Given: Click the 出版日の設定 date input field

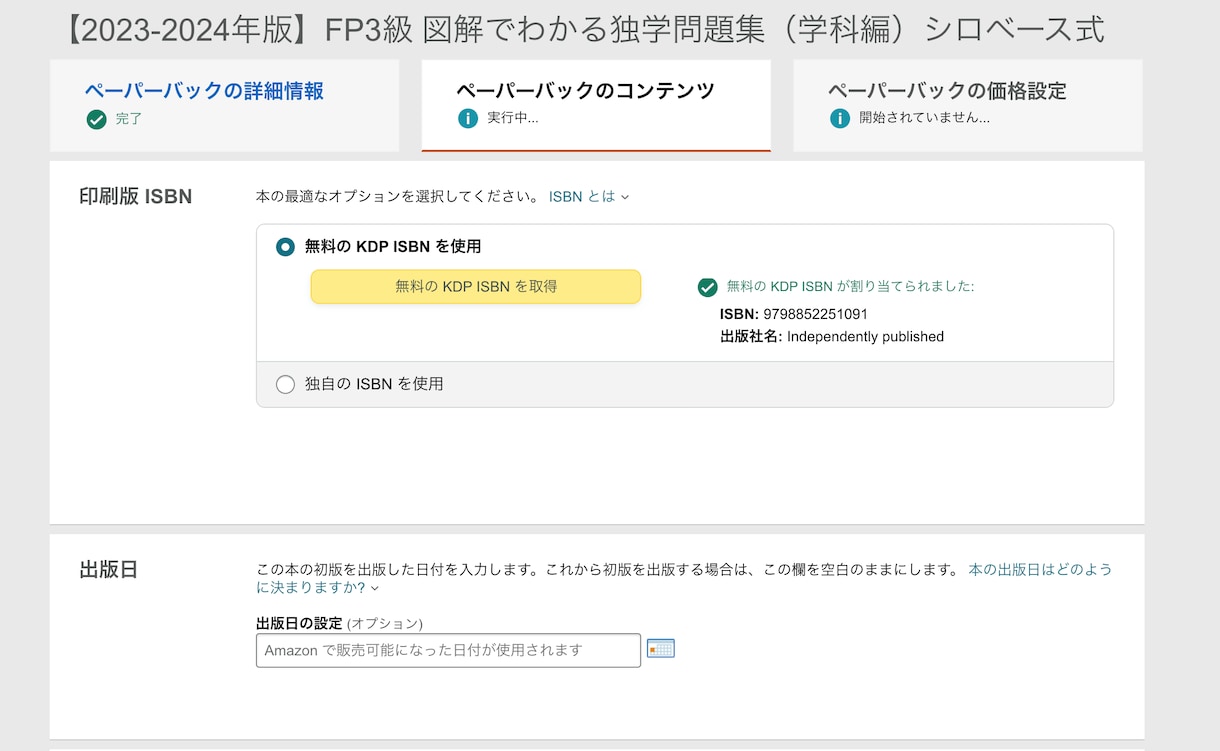Looking at the screenshot, I should 448,650.
